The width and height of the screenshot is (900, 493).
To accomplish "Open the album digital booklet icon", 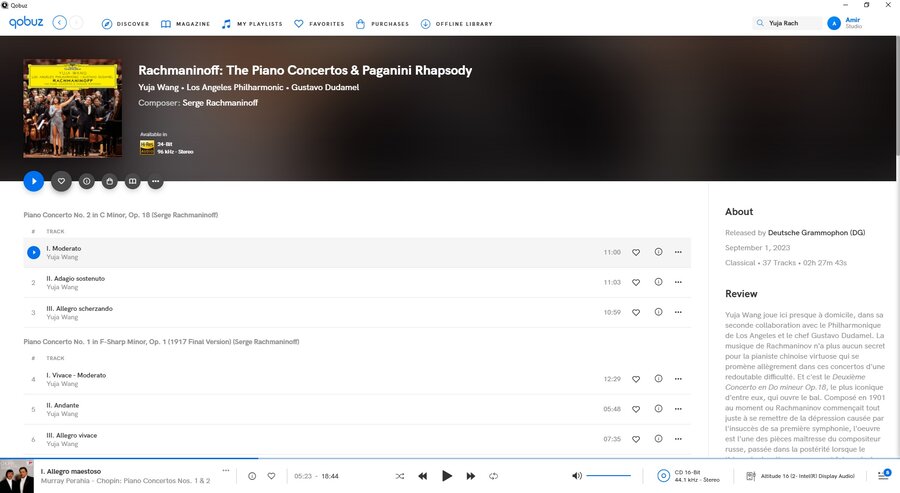I will point(133,181).
